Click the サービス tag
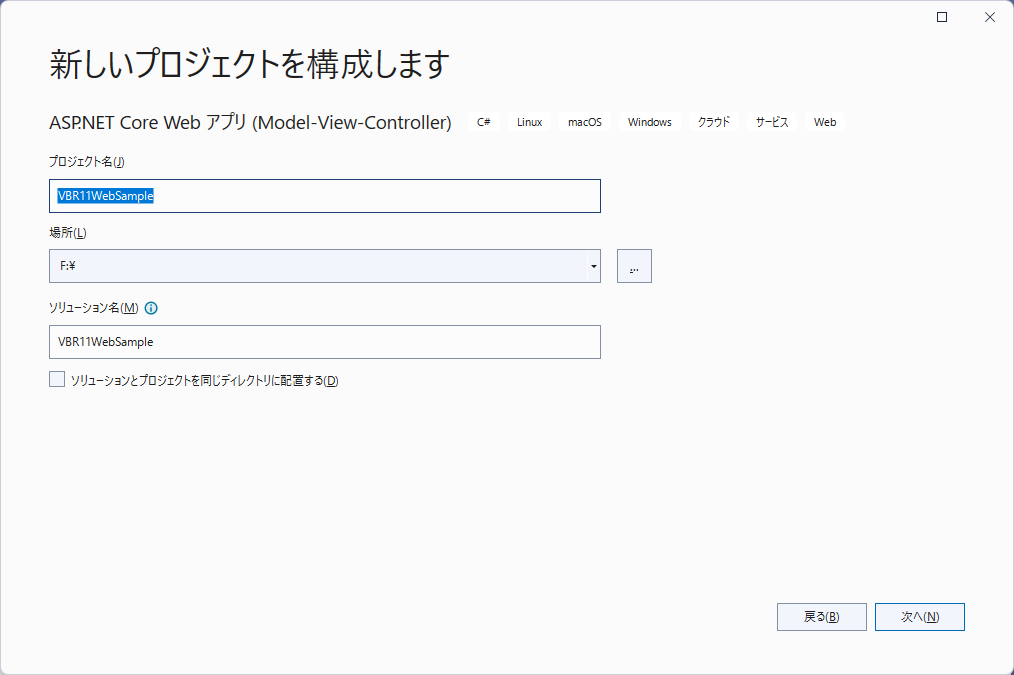This screenshot has height=675, width=1014. point(772,122)
